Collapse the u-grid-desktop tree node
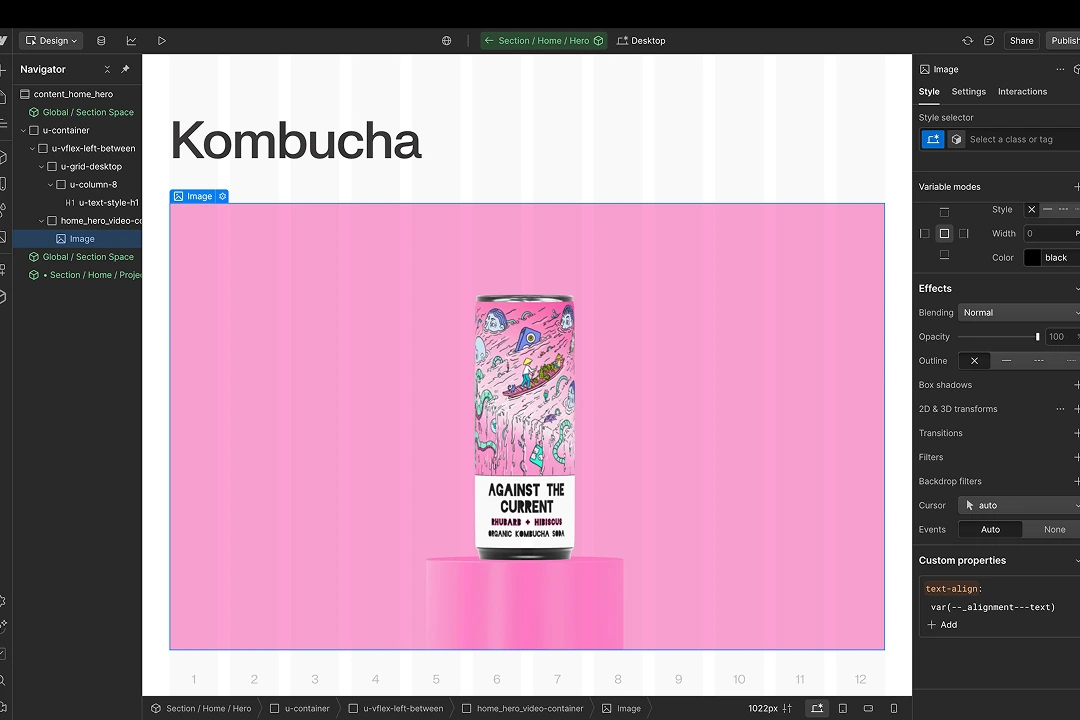Viewport: 1080px width, 720px height. click(x=41, y=167)
